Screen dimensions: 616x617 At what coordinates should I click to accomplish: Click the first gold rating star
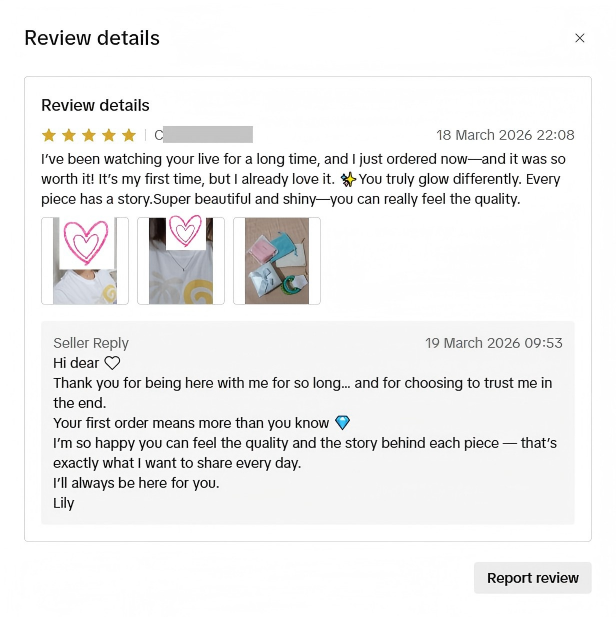(x=49, y=135)
